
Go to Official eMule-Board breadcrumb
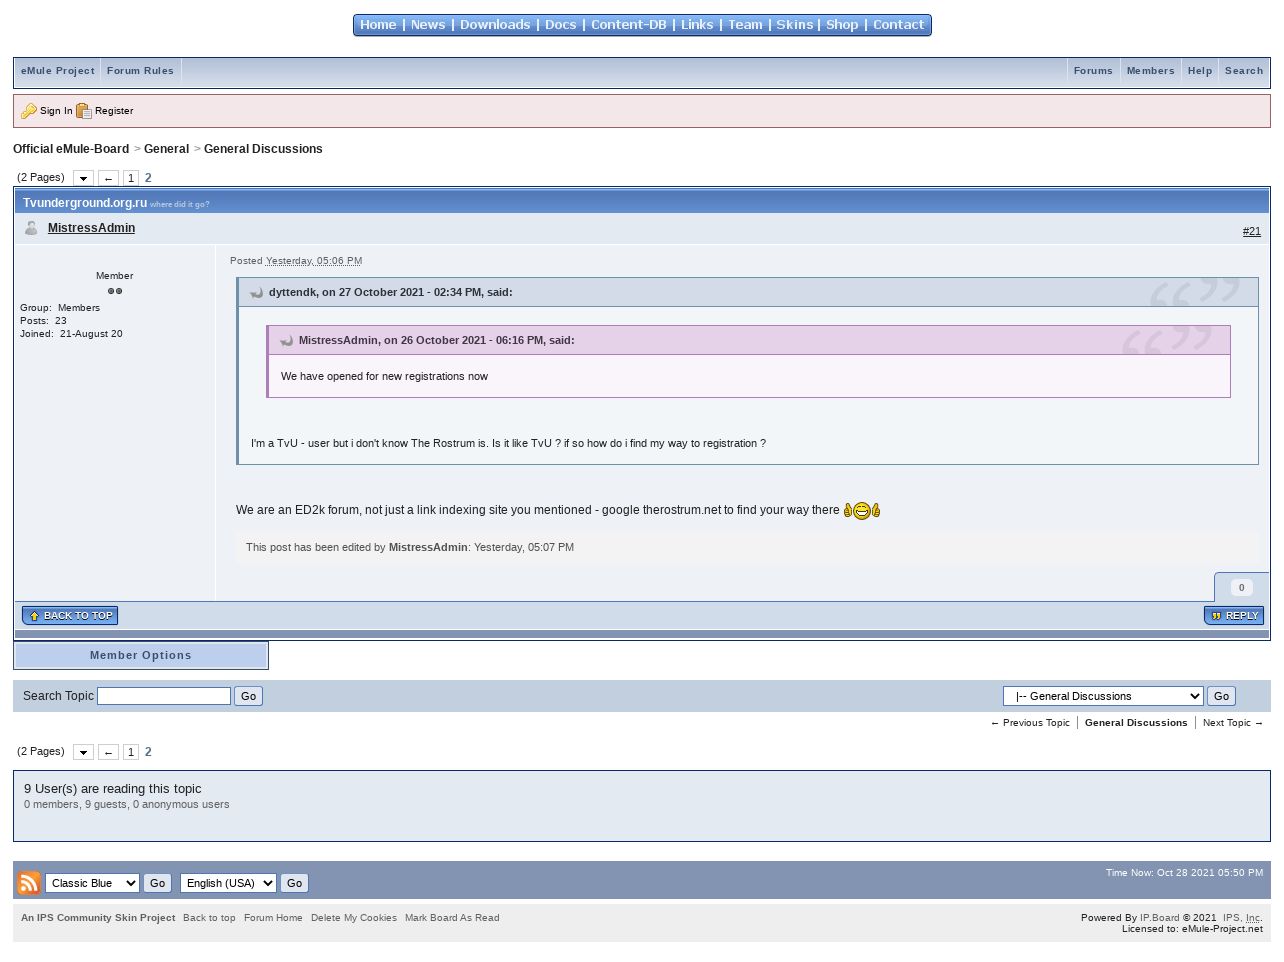click(71, 149)
